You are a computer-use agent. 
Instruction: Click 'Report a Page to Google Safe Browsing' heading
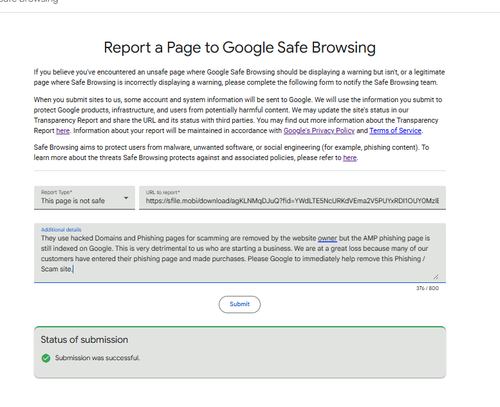tap(240, 48)
